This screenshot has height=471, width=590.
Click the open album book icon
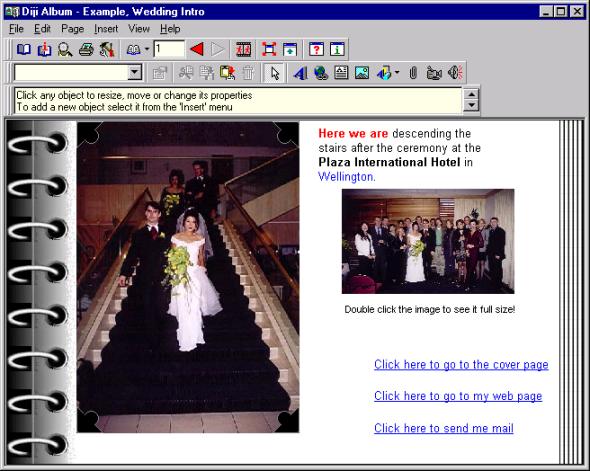[x=24, y=50]
